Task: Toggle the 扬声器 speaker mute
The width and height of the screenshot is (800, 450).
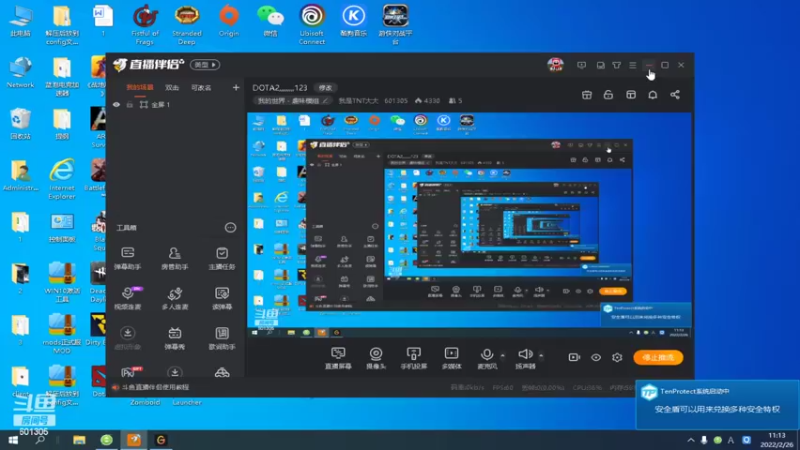Action: pyautogui.click(x=525, y=358)
